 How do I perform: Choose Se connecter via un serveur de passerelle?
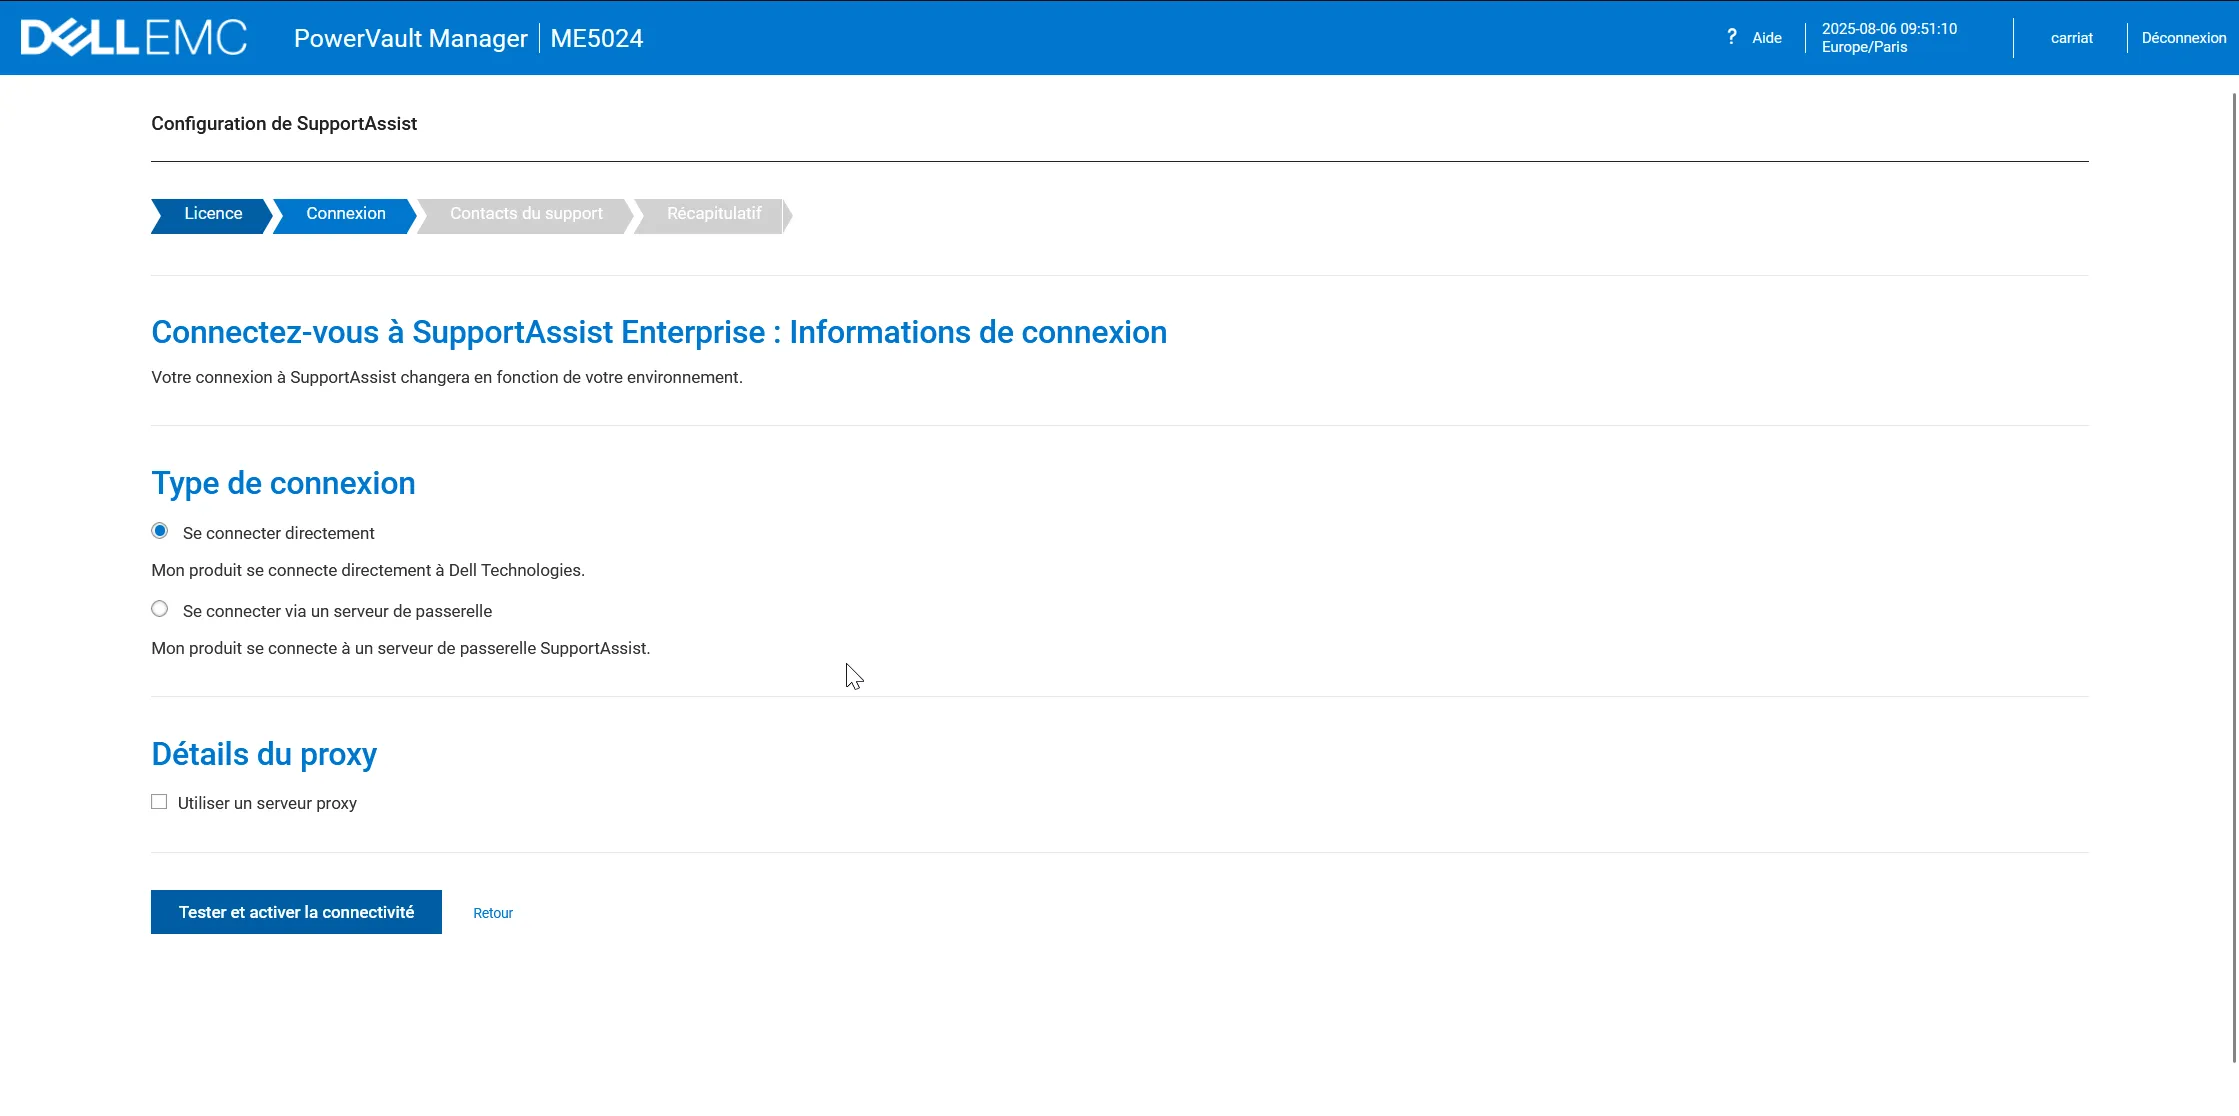[x=160, y=609]
